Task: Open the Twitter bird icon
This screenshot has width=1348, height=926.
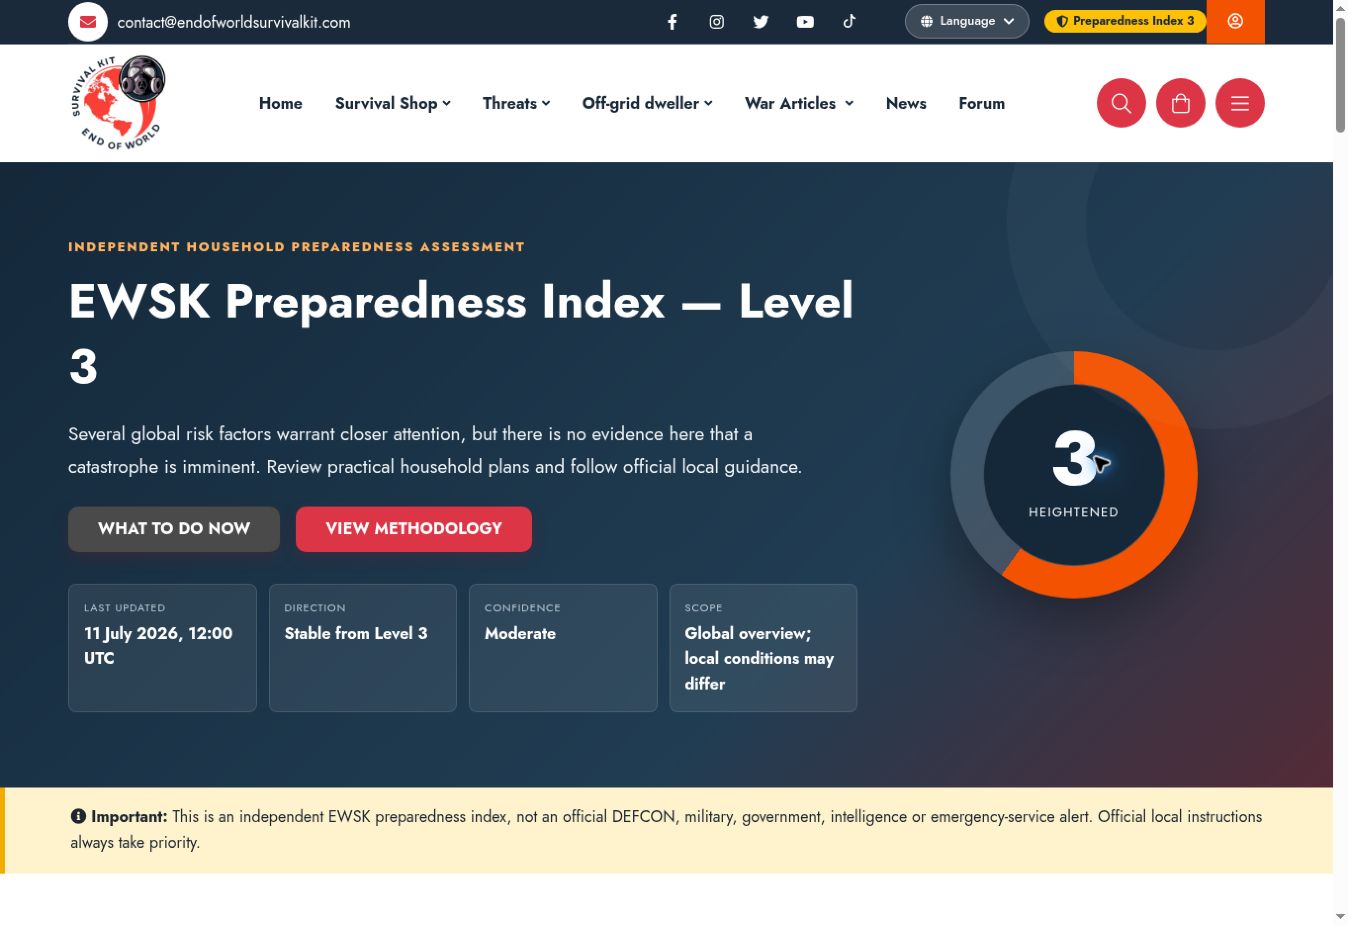Action: pyautogui.click(x=761, y=22)
